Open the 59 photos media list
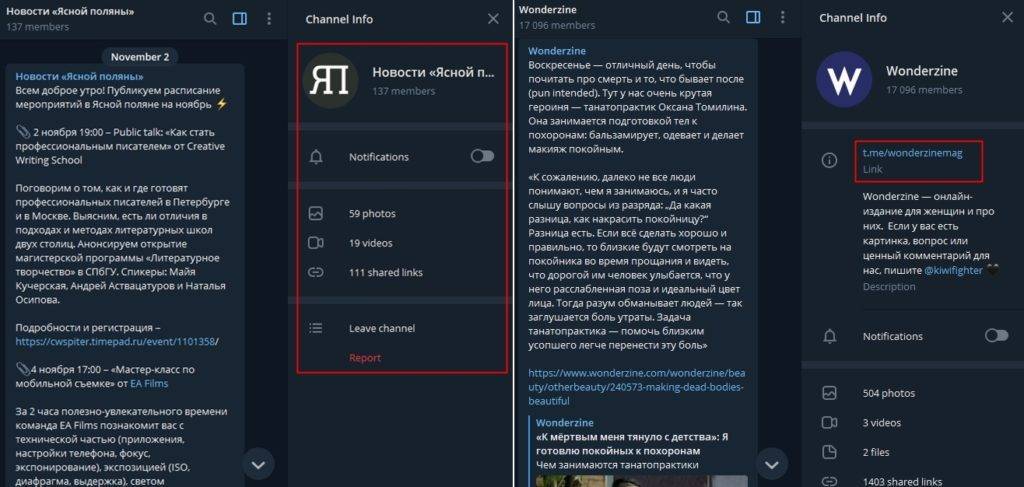Viewport: 1024px width, 487px height. pos(372,213)
